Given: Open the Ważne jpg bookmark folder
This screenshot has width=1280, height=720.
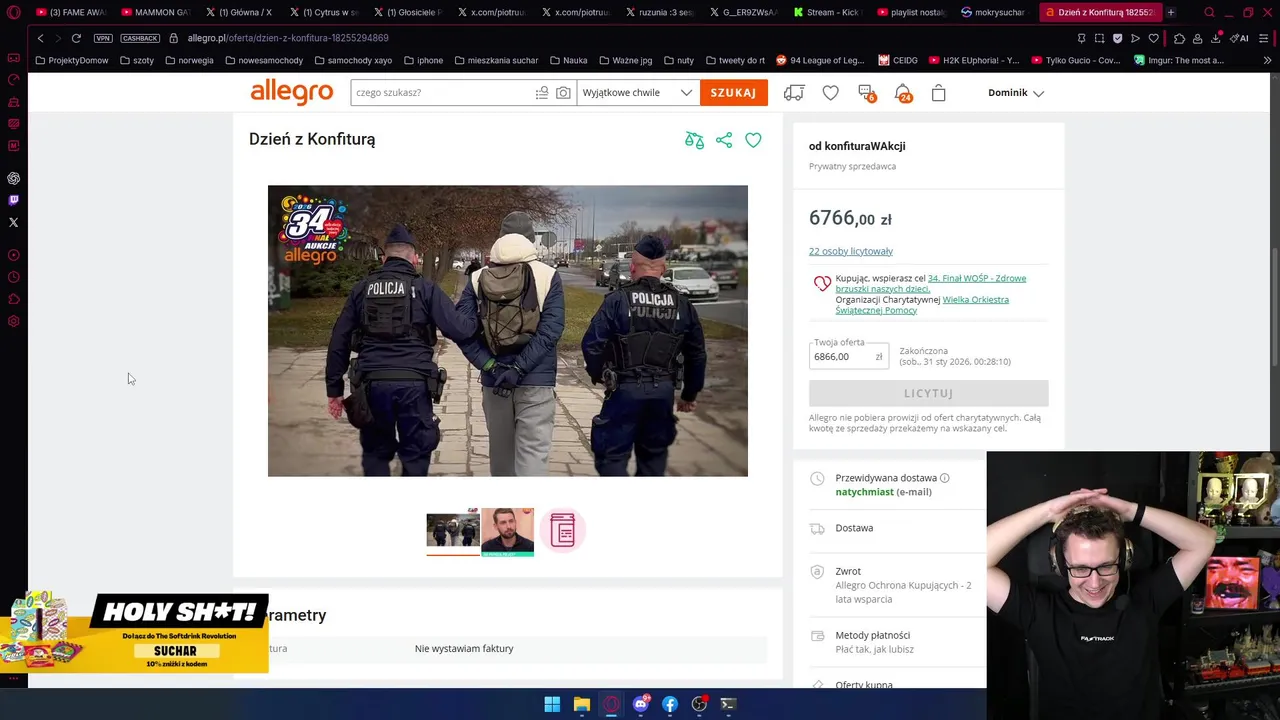Looking at the screenshot, I should click(625, 60).
